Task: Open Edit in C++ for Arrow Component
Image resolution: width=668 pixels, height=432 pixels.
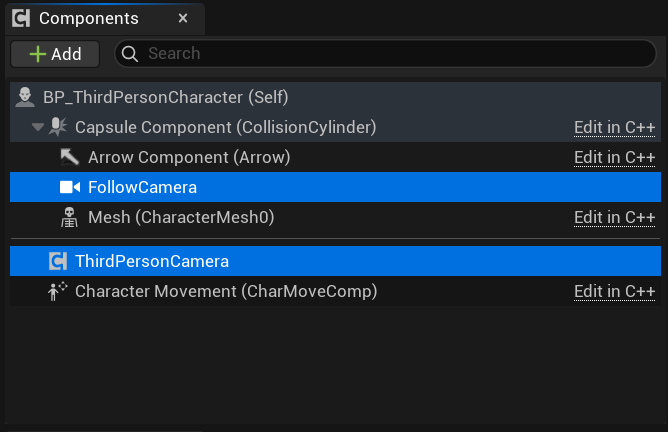Action: coord(614,157)
